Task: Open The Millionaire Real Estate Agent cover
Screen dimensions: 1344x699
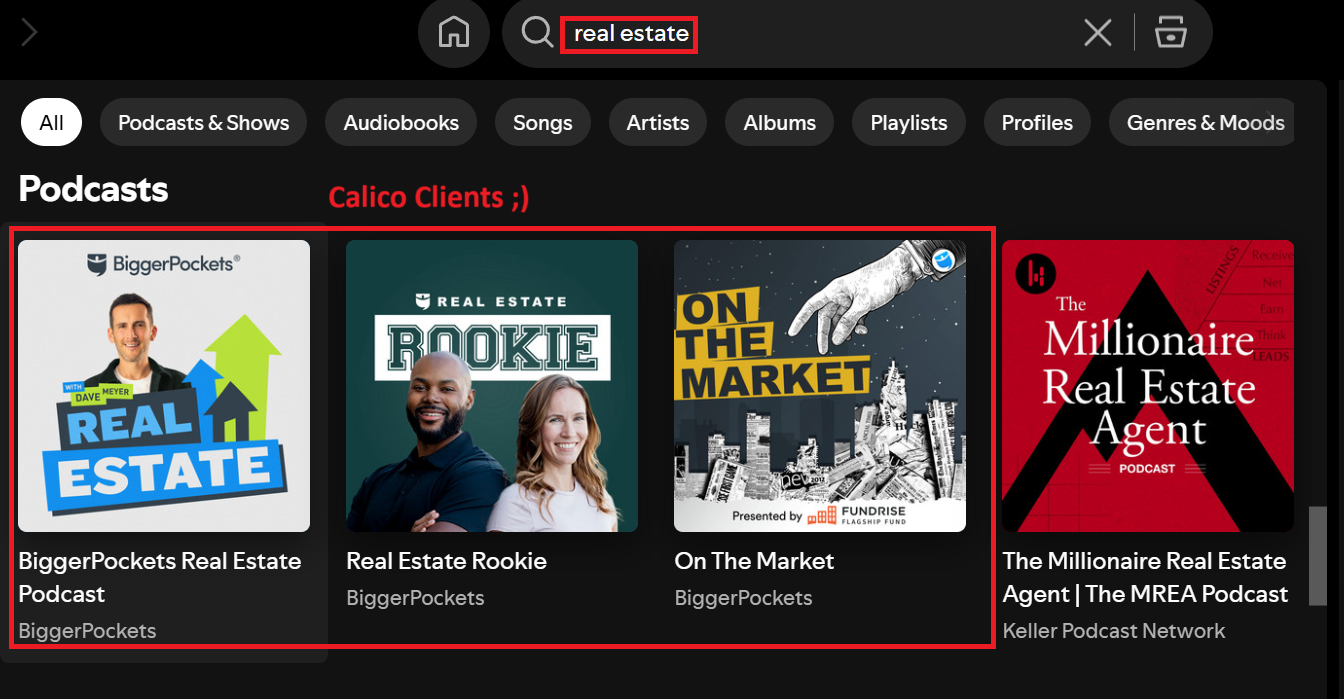Action: 1148,386
